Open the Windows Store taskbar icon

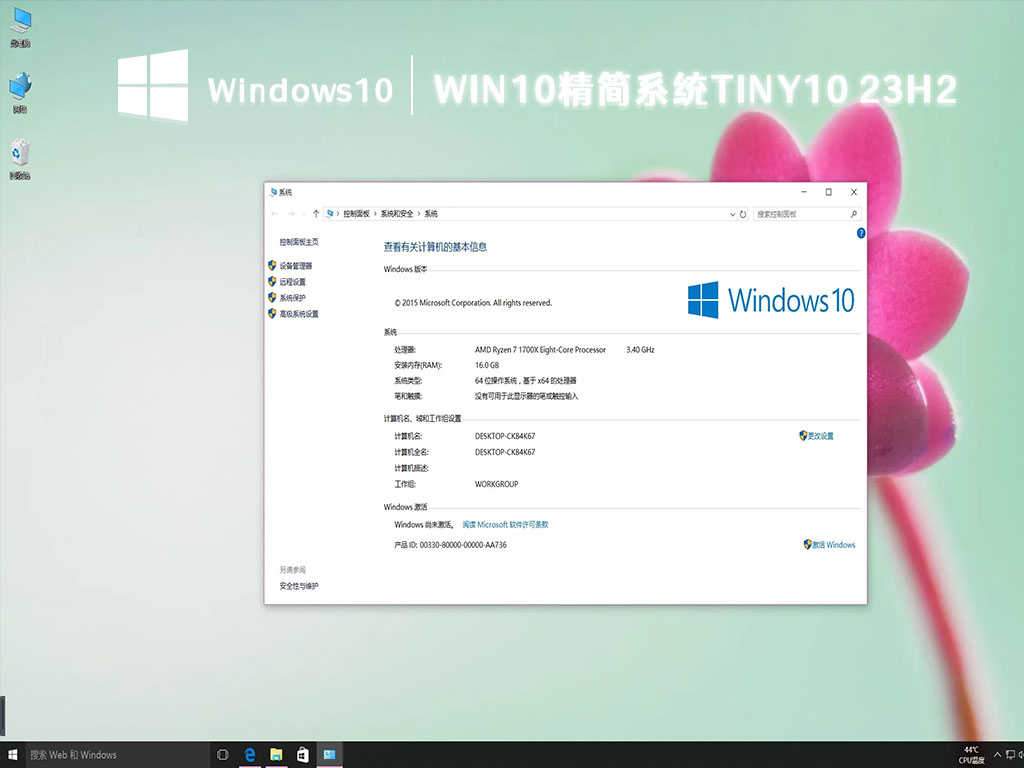click(302, 755)
